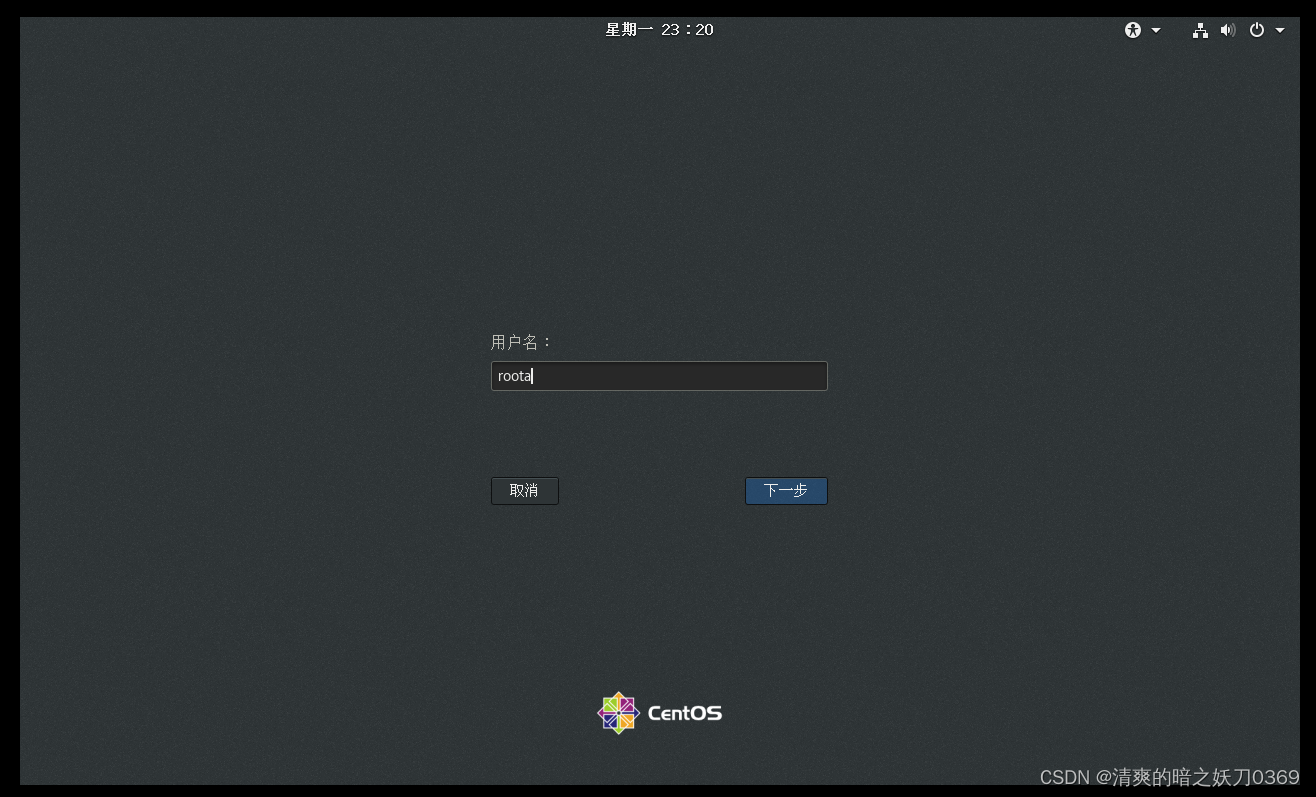The width and height of the screenshot is (1316, 797).
Task: Click the 取消 cancel button
Action: point(525,491)
